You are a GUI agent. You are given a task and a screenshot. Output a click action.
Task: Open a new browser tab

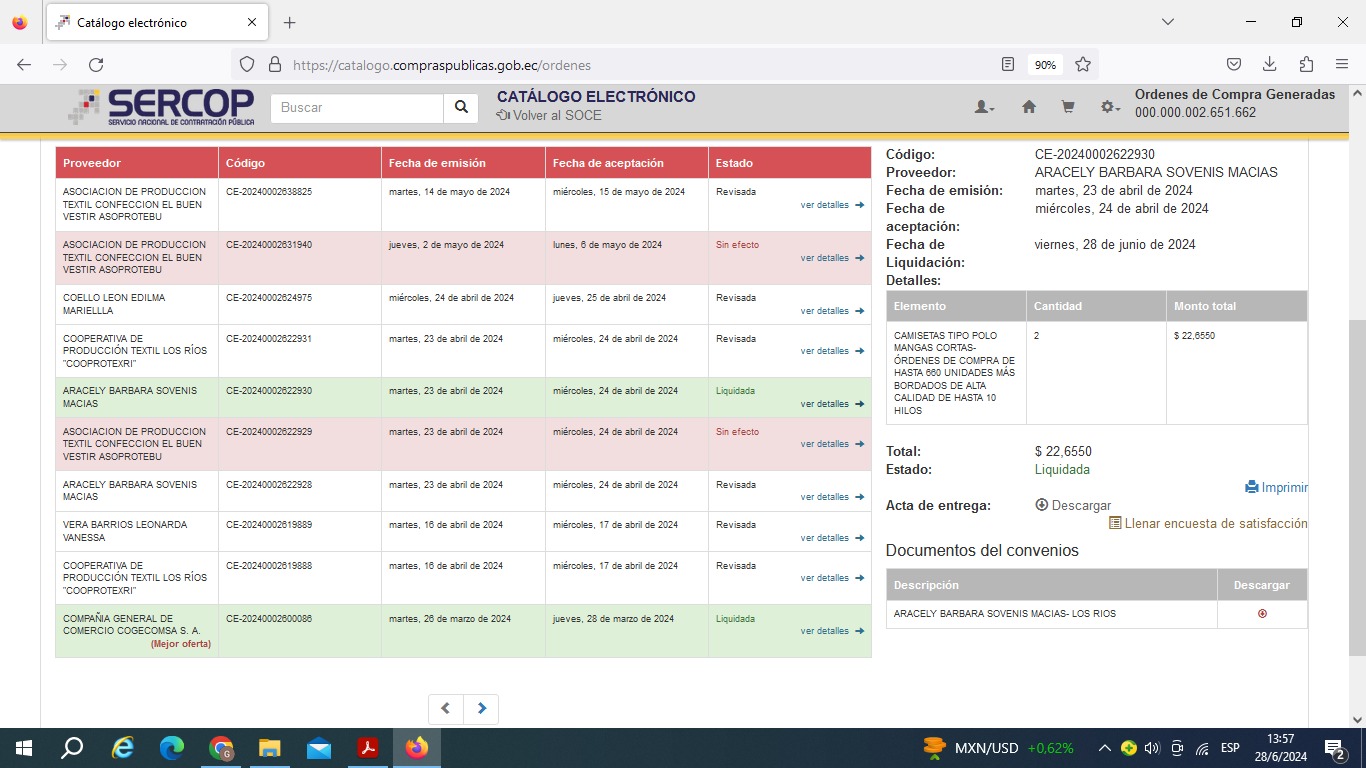(x=289, y=22)
